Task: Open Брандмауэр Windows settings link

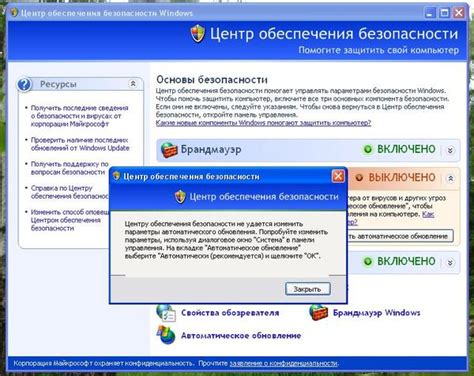Action: point(377,313)
